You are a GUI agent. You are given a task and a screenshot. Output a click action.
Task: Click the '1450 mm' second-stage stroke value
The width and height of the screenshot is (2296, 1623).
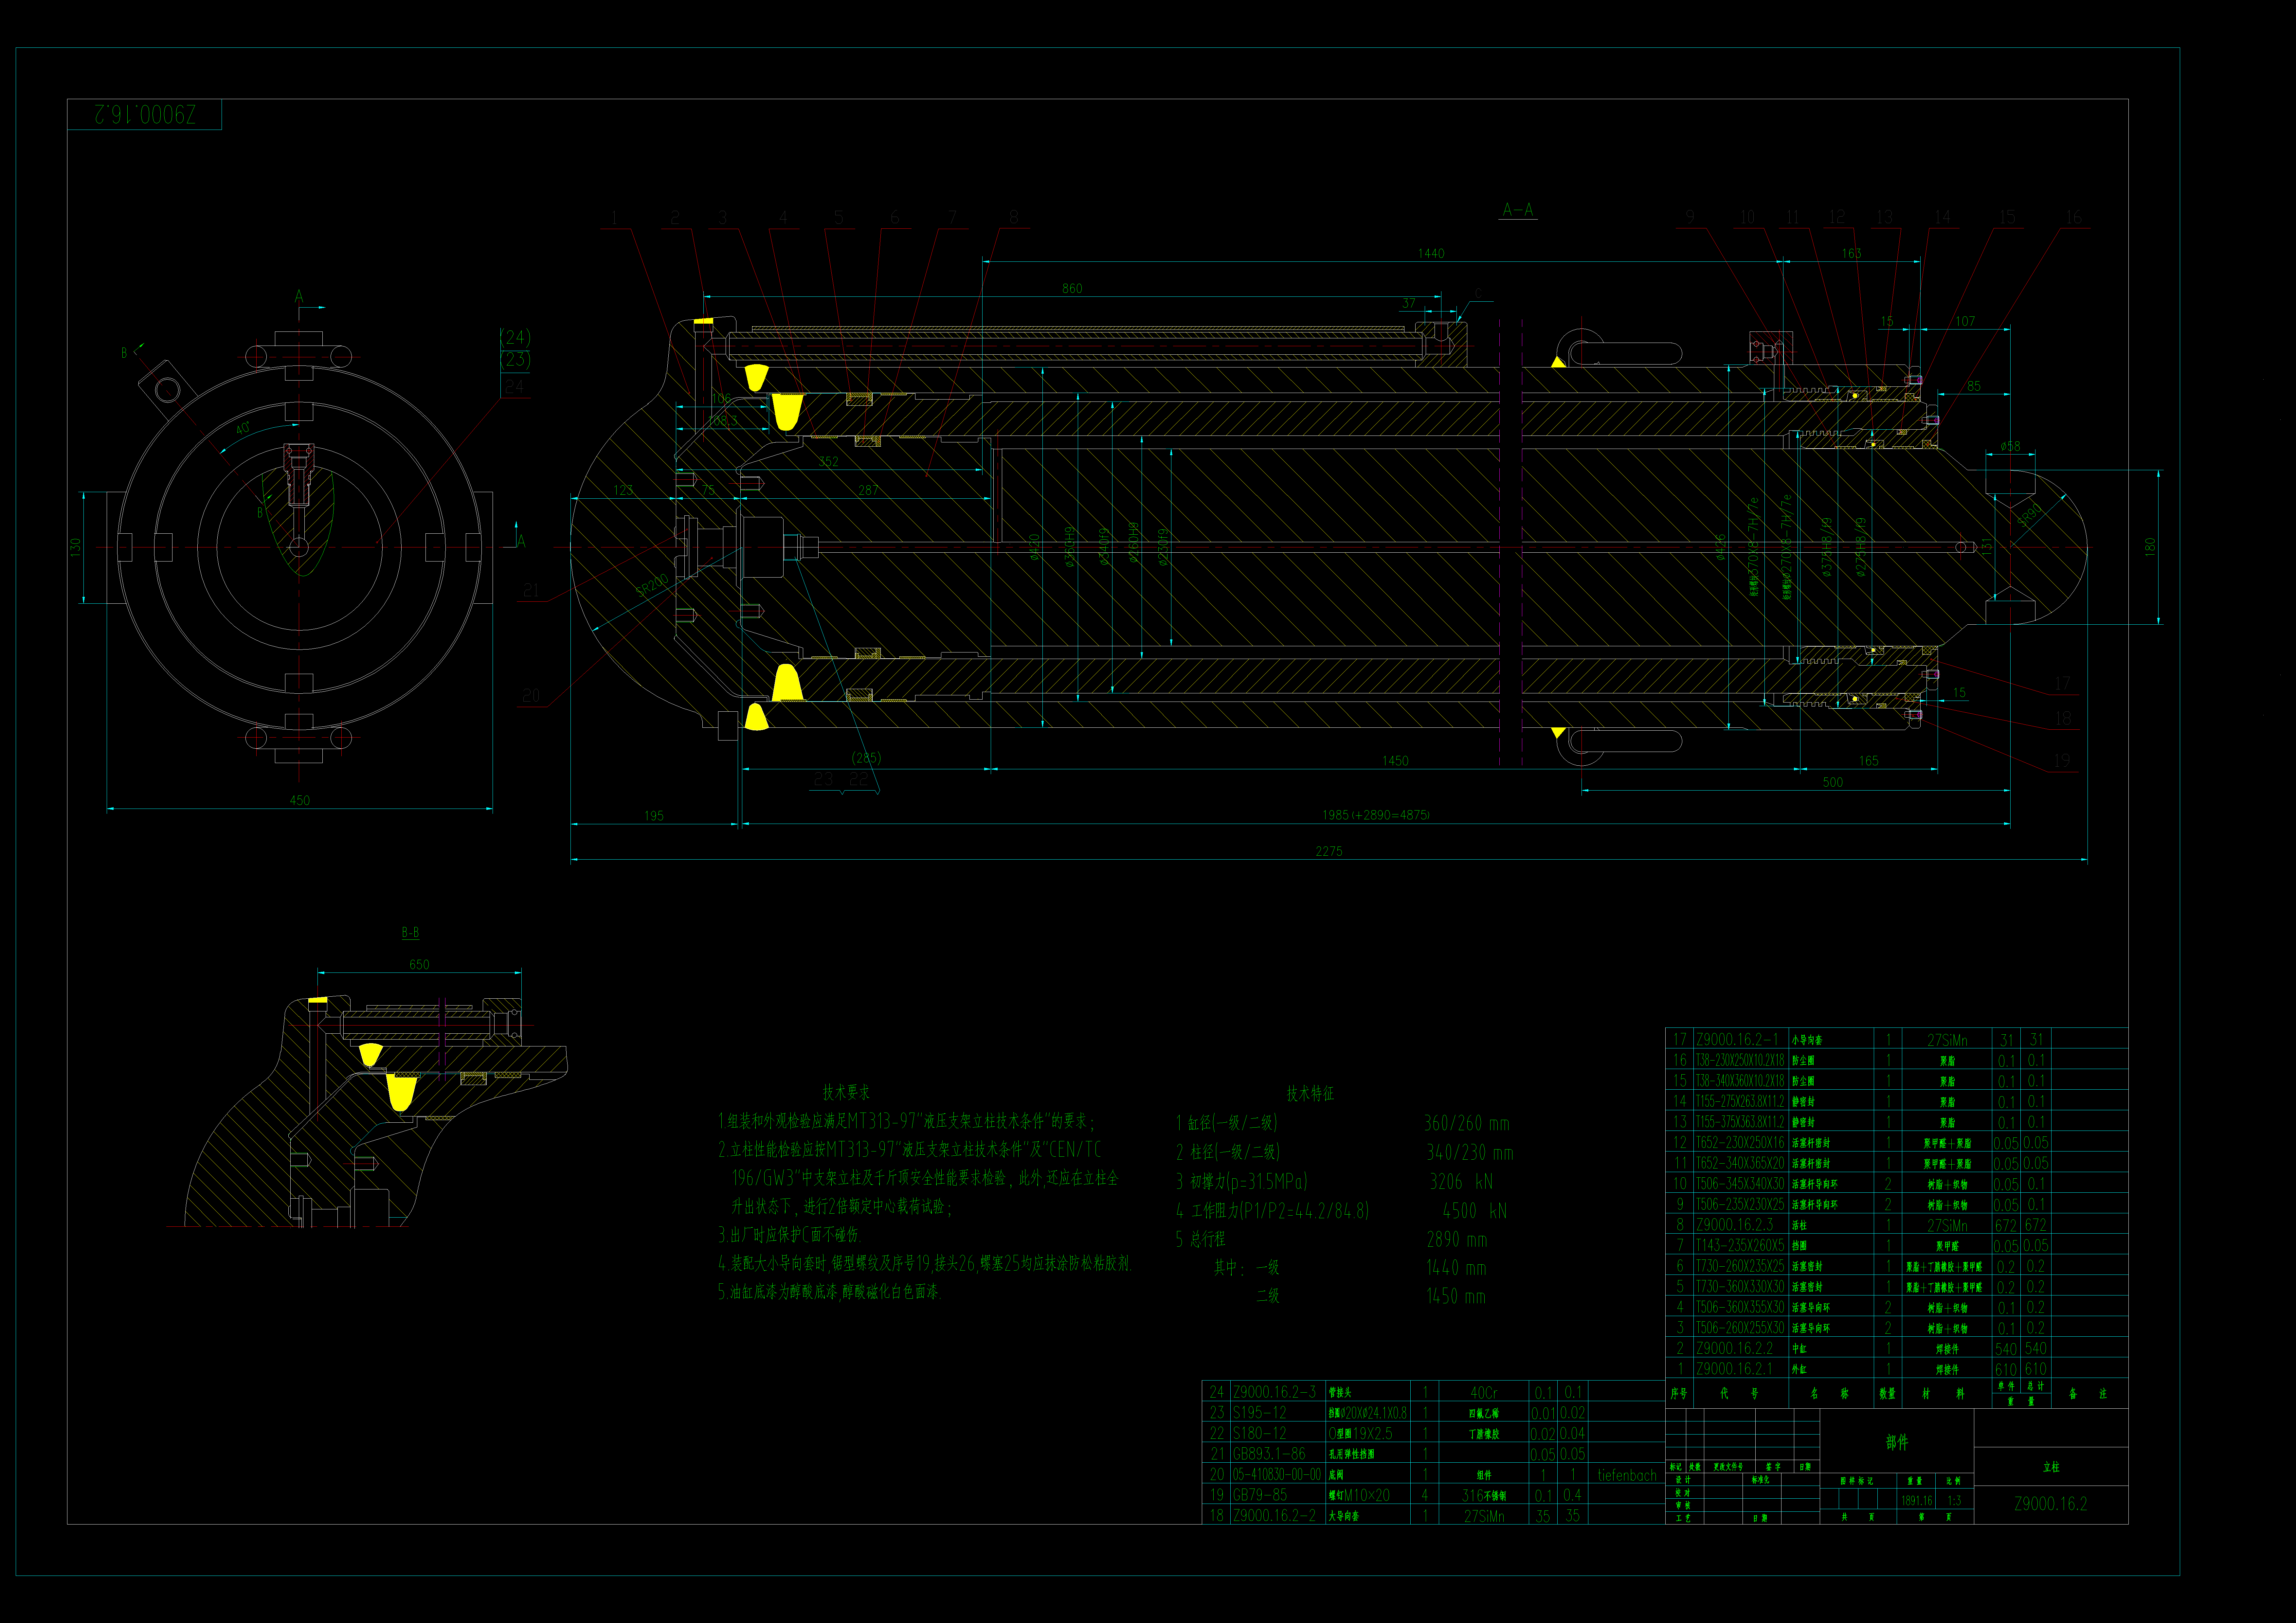click(1456, 1296)
